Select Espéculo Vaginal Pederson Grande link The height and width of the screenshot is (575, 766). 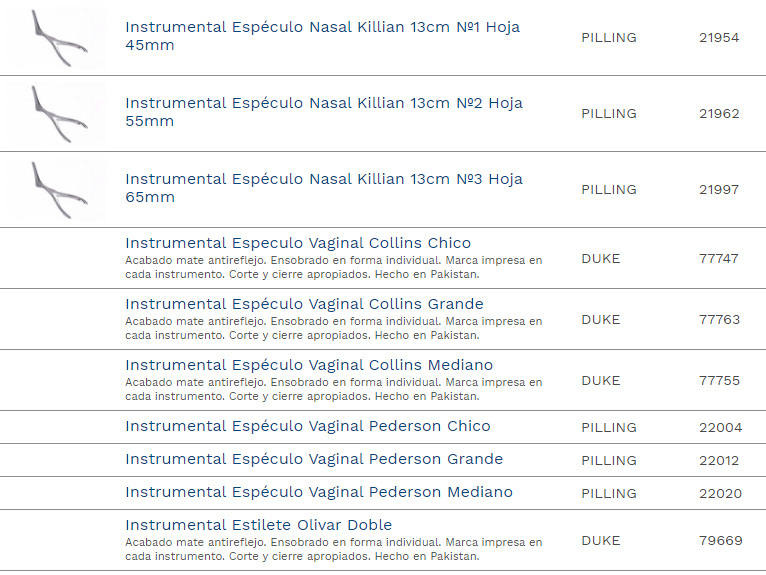[314, 459]
